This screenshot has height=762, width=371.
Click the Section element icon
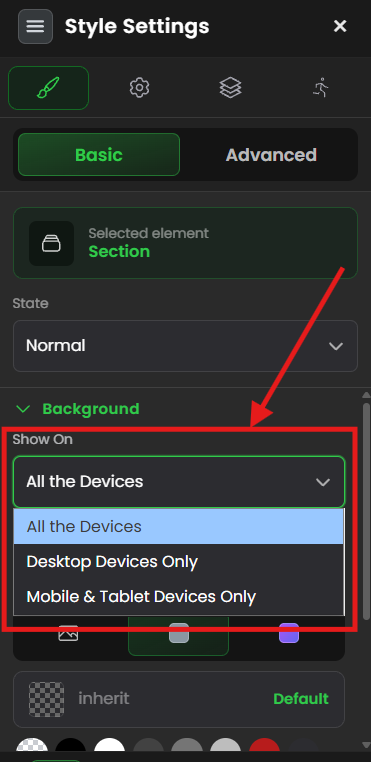click(x=51, y=243)
